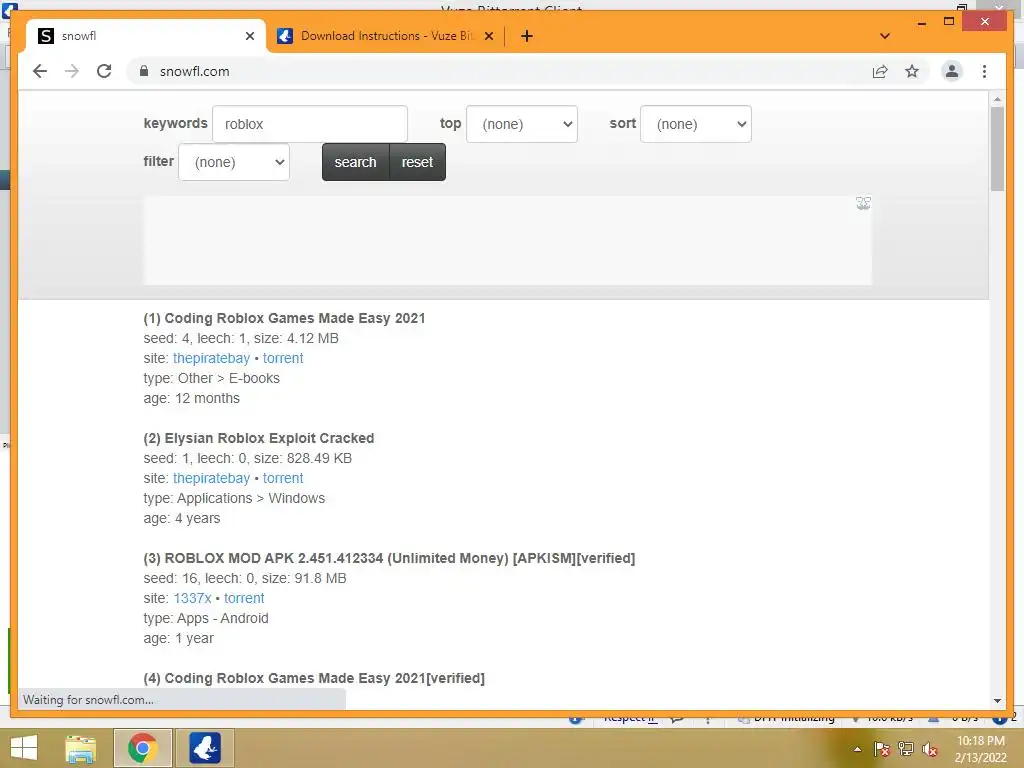Screen dimensions: 1024x768
Task: Close the snowfl tab
Action: [x=249, y=36]
